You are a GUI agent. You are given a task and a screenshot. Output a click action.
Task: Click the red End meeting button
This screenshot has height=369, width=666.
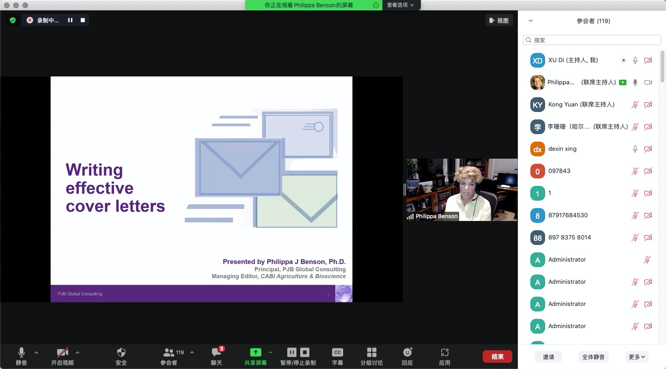point(497,356)
